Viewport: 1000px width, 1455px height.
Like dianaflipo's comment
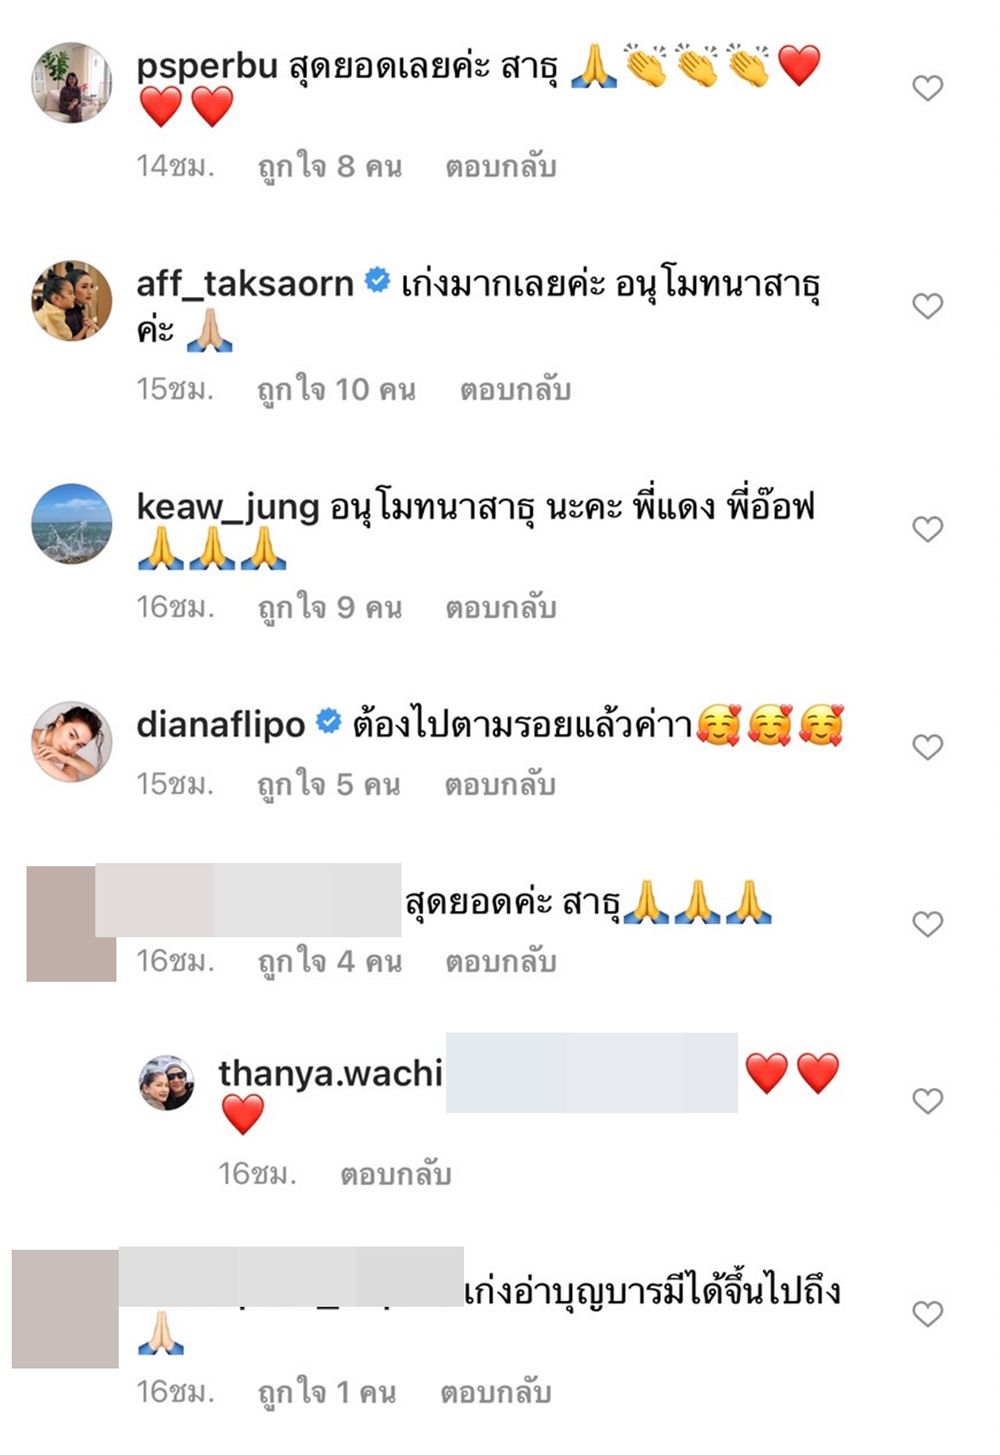(928, 747)
